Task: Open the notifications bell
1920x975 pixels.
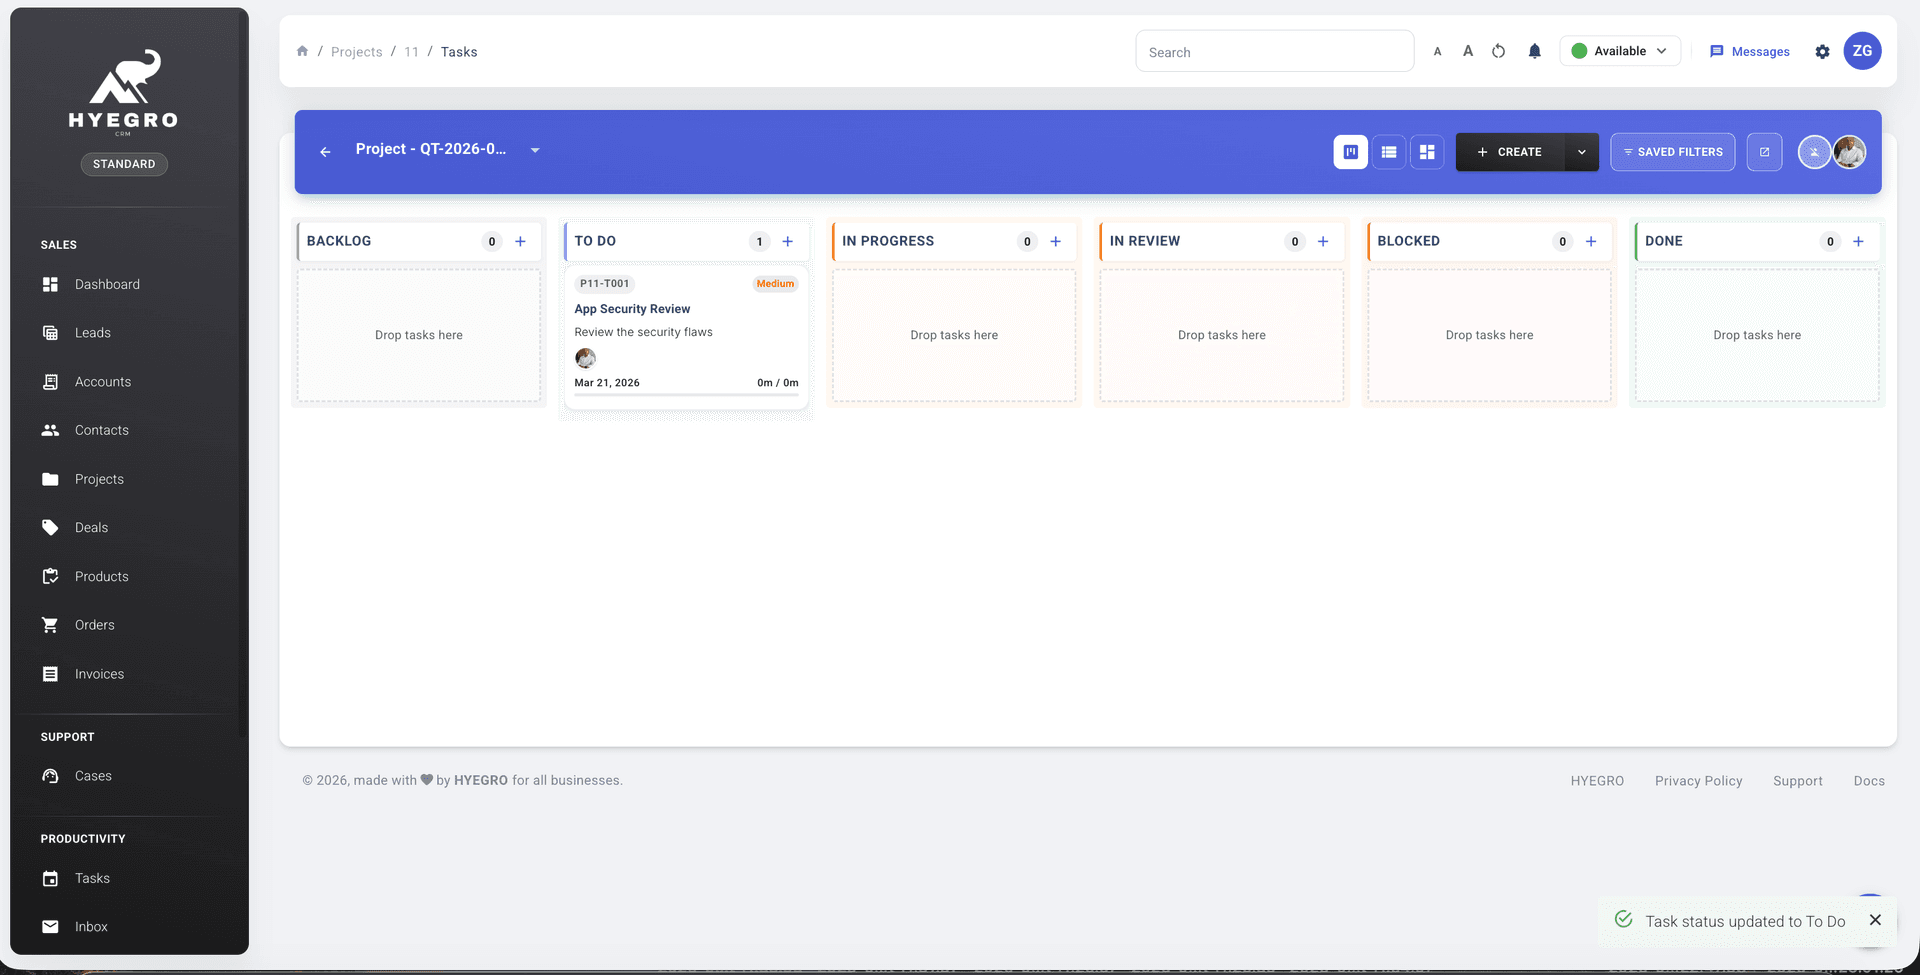Action: pos(1535,51)
